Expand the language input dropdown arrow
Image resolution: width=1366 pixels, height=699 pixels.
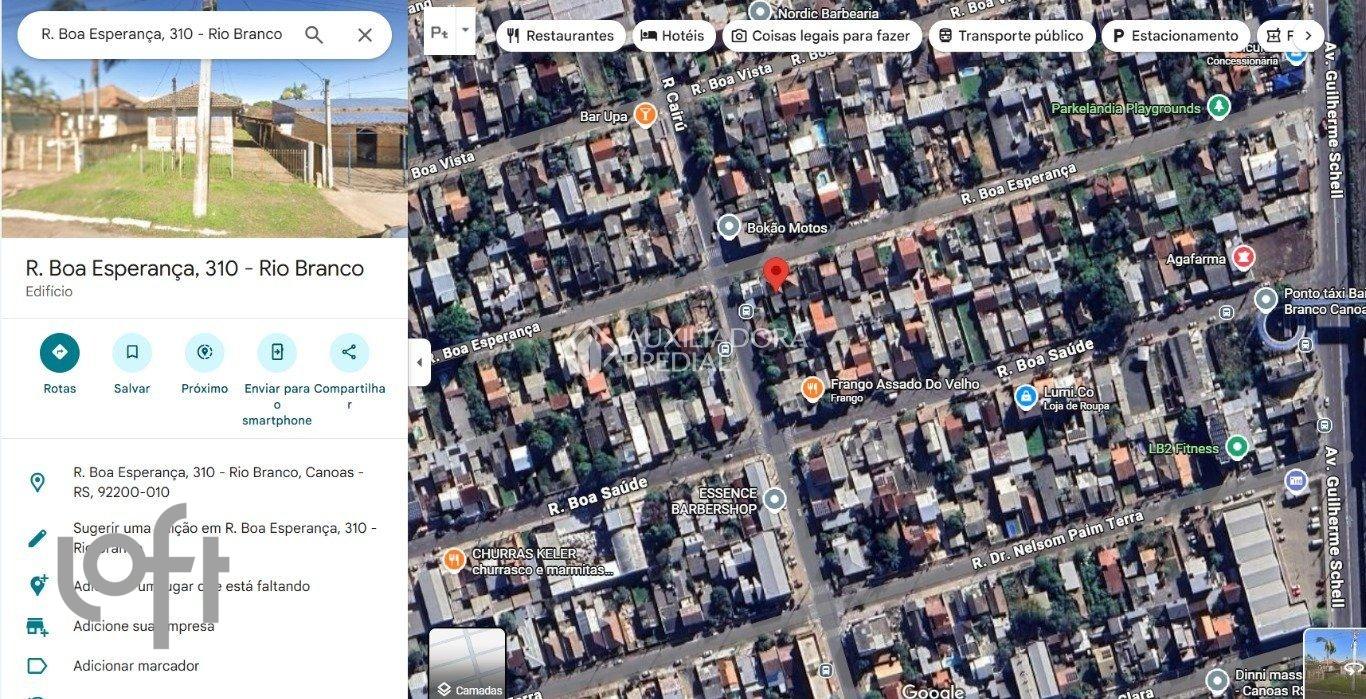tap(465, 31)
